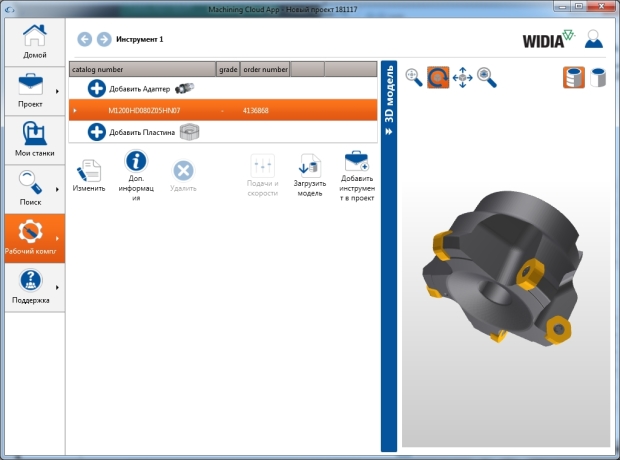This screenshot has height=460, width=620.
Task: Click the app icon in title bar
Action: click(x=10, y=9)
